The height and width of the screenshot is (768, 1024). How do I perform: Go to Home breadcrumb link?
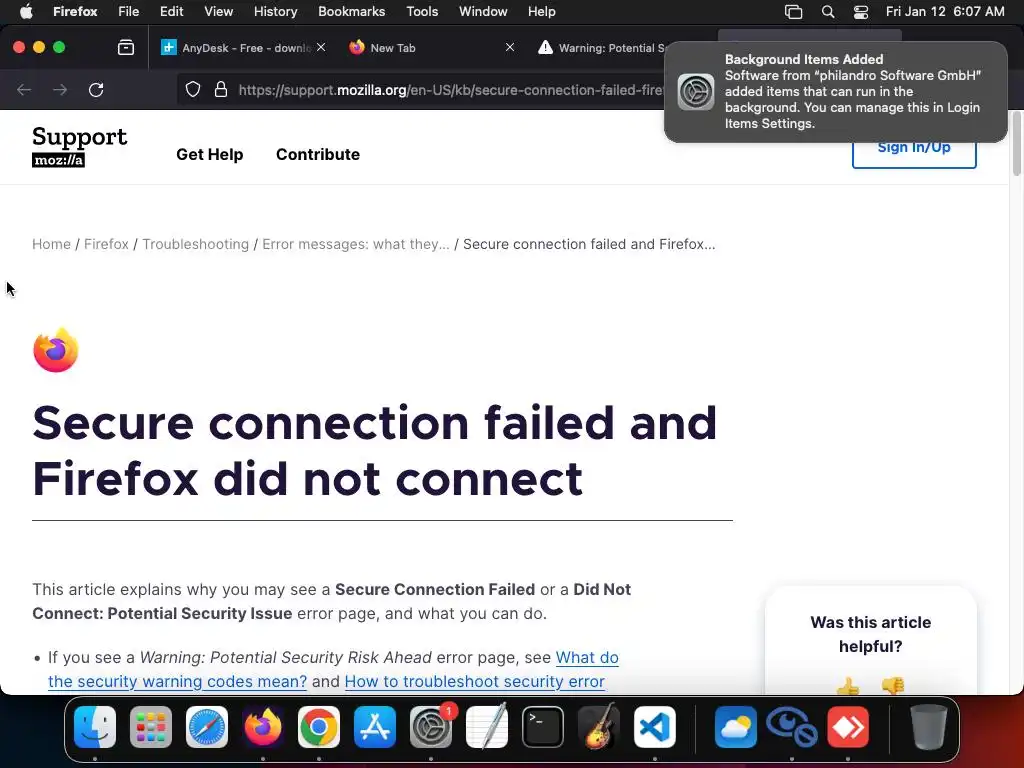click(51, 244)
